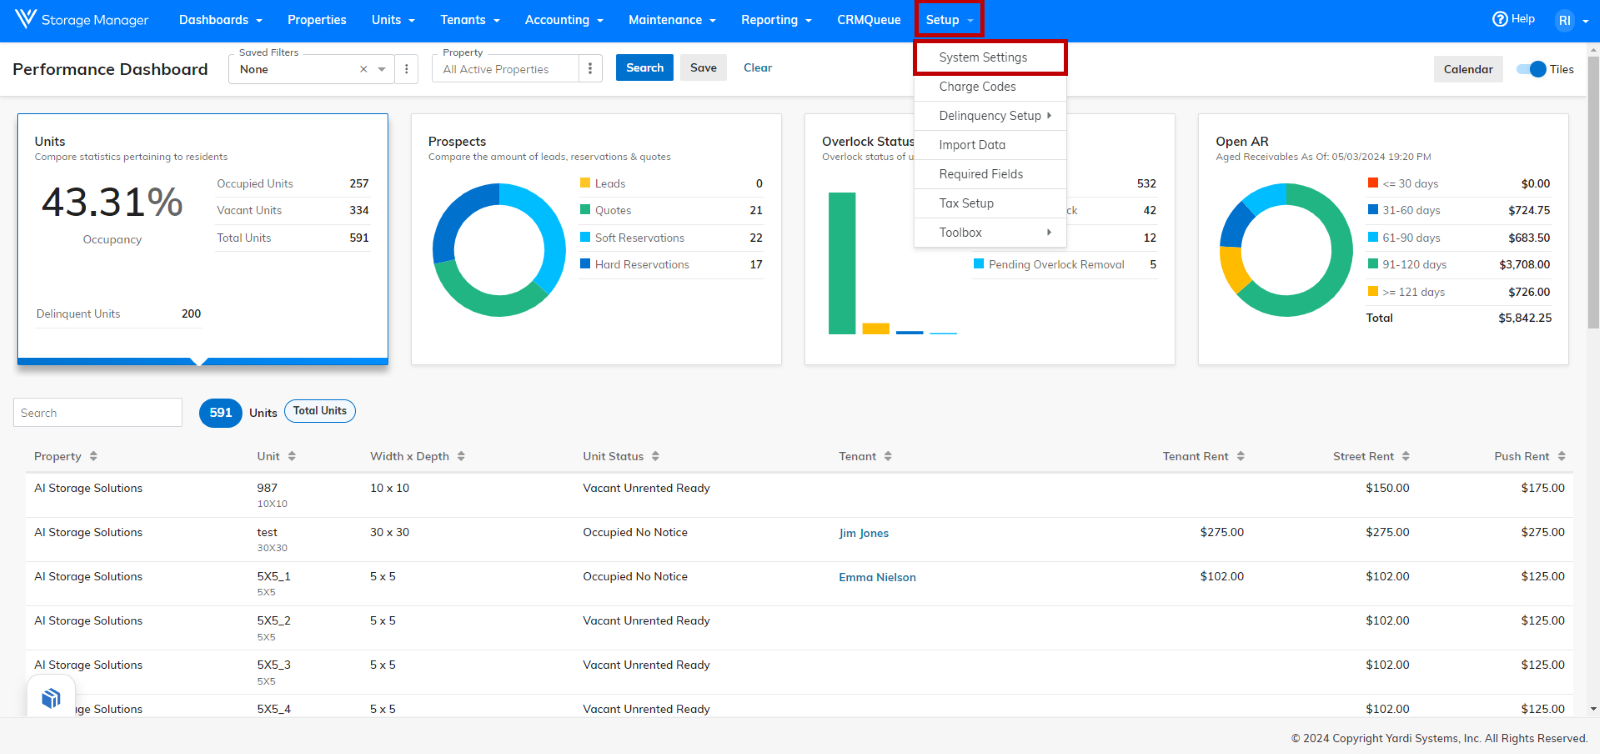Click the Total Units filter pill
The height and width of the screenshot is (754, 1600).
tap(320, 411)
